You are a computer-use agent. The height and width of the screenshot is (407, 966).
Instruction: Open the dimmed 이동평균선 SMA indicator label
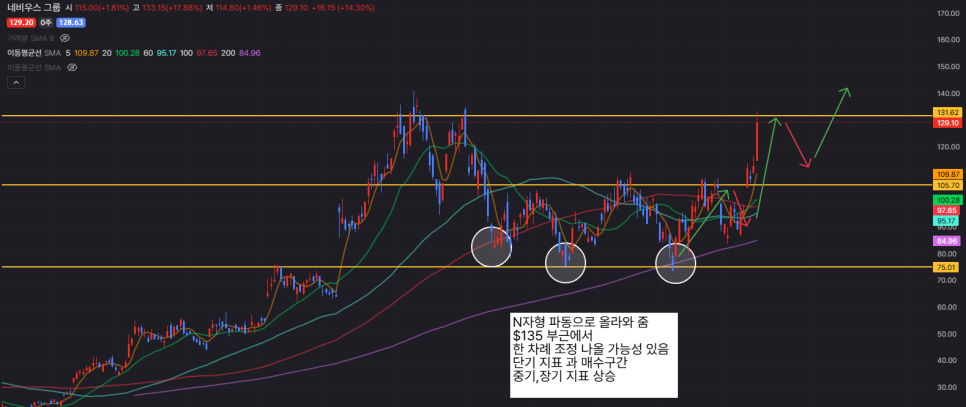[x=34, y=68]
